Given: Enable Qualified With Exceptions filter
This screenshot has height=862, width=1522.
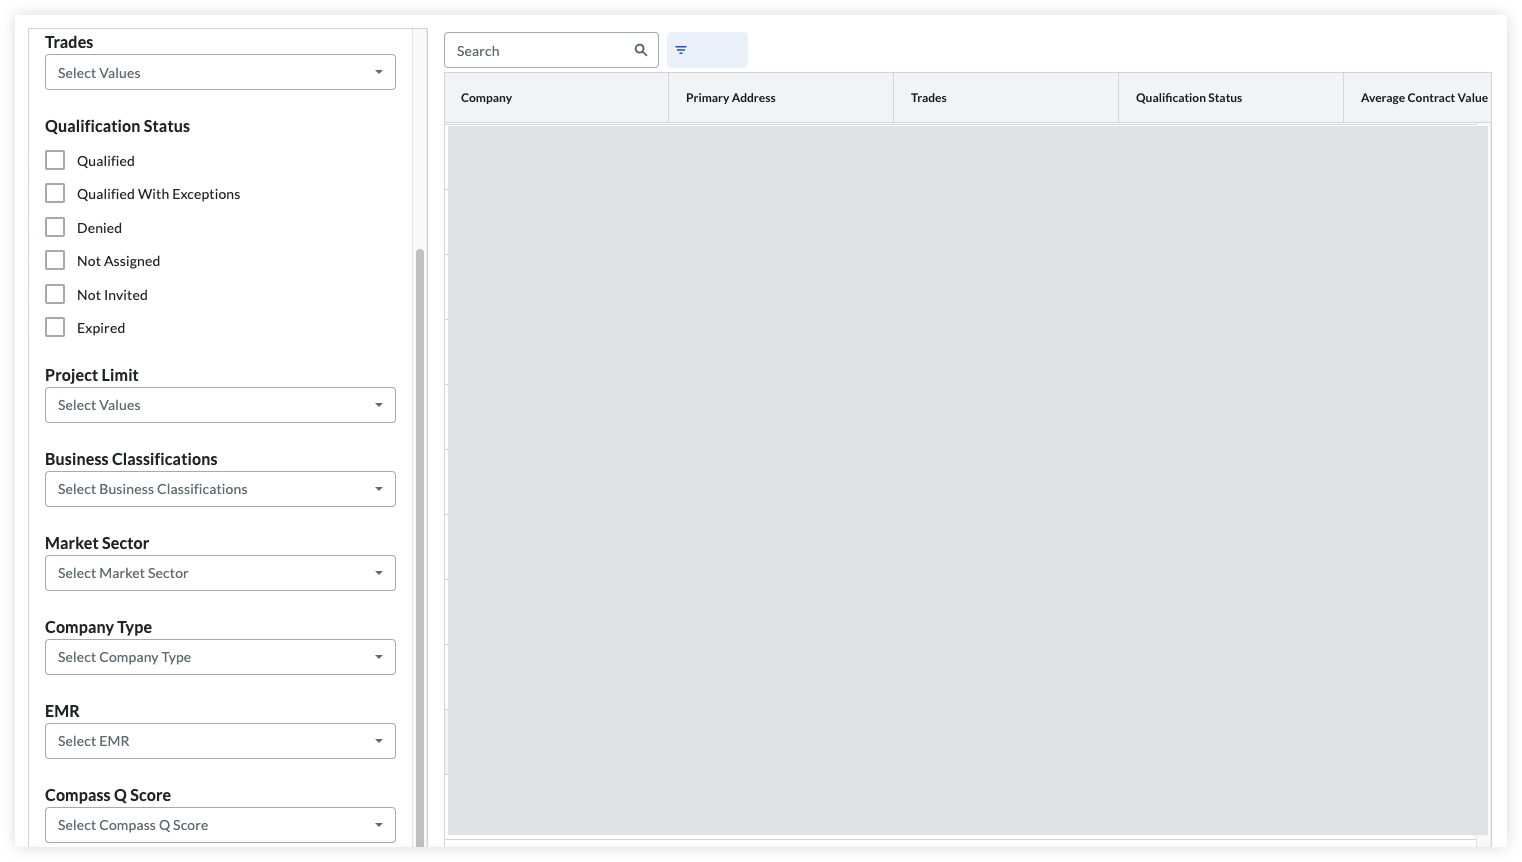Looking at the screenshot, I should point(55,194).
